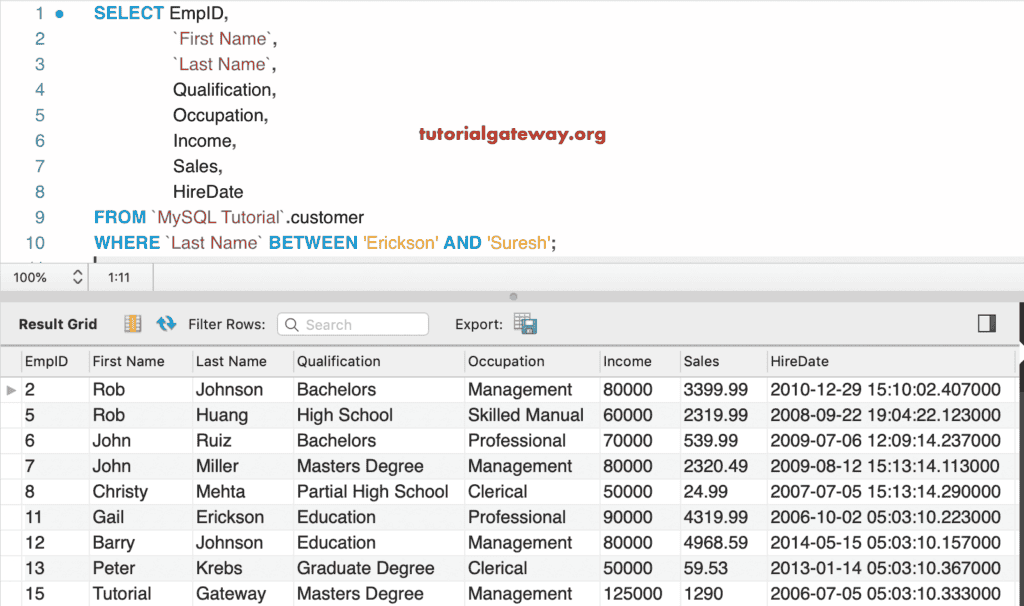Click line number 10 in the gutter
The width and height of the screenshot is (1024, 606).
click(35, 243)
